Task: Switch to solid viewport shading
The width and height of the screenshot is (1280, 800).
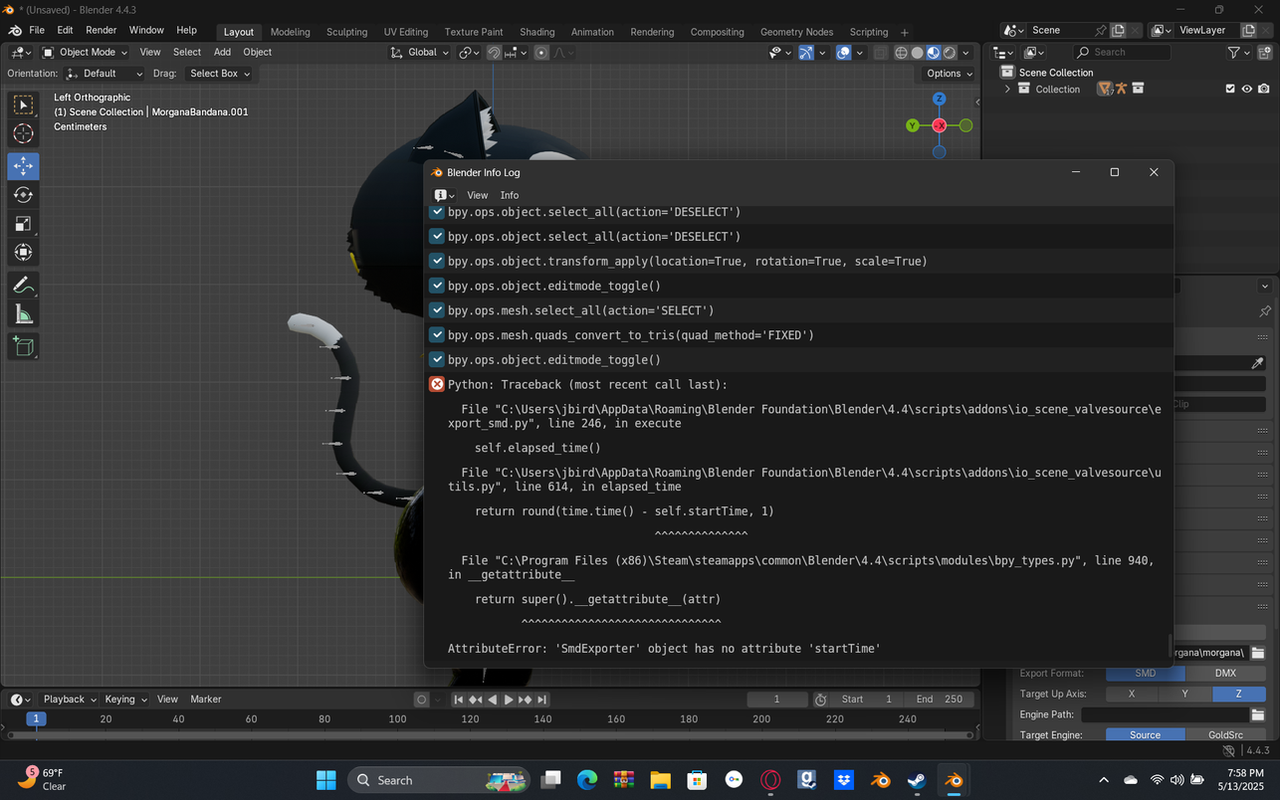Action: pyautogui.click(x=917, y=52)
